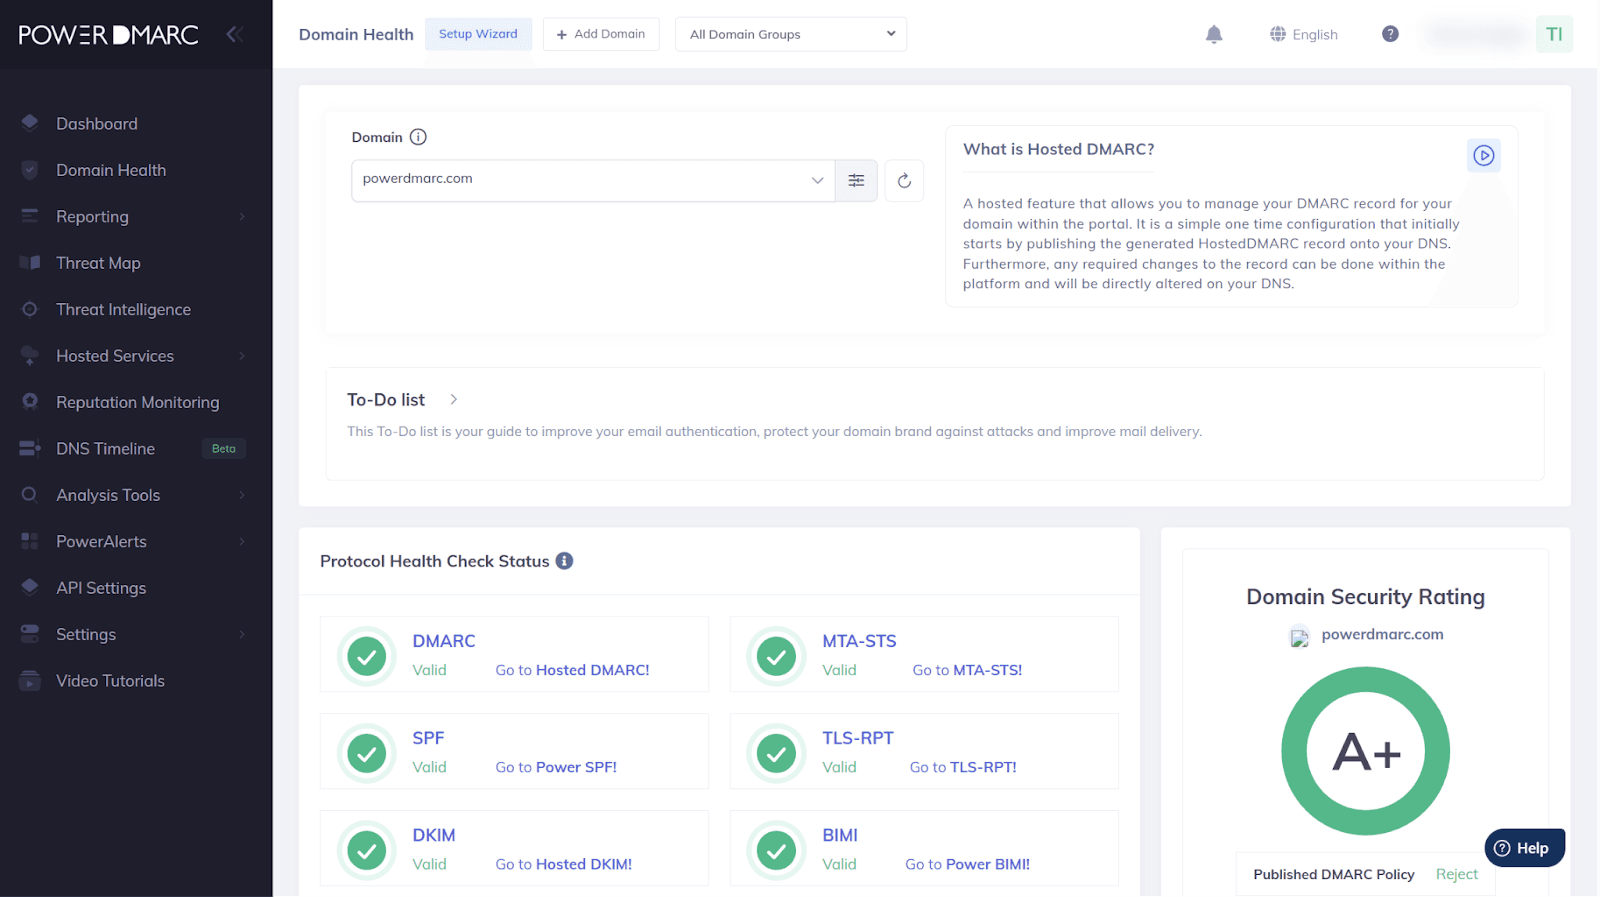Open DNS Timeline menu item
This screenshot has height=897, width=1600.
pyautogui.click(x=105, y=448)
